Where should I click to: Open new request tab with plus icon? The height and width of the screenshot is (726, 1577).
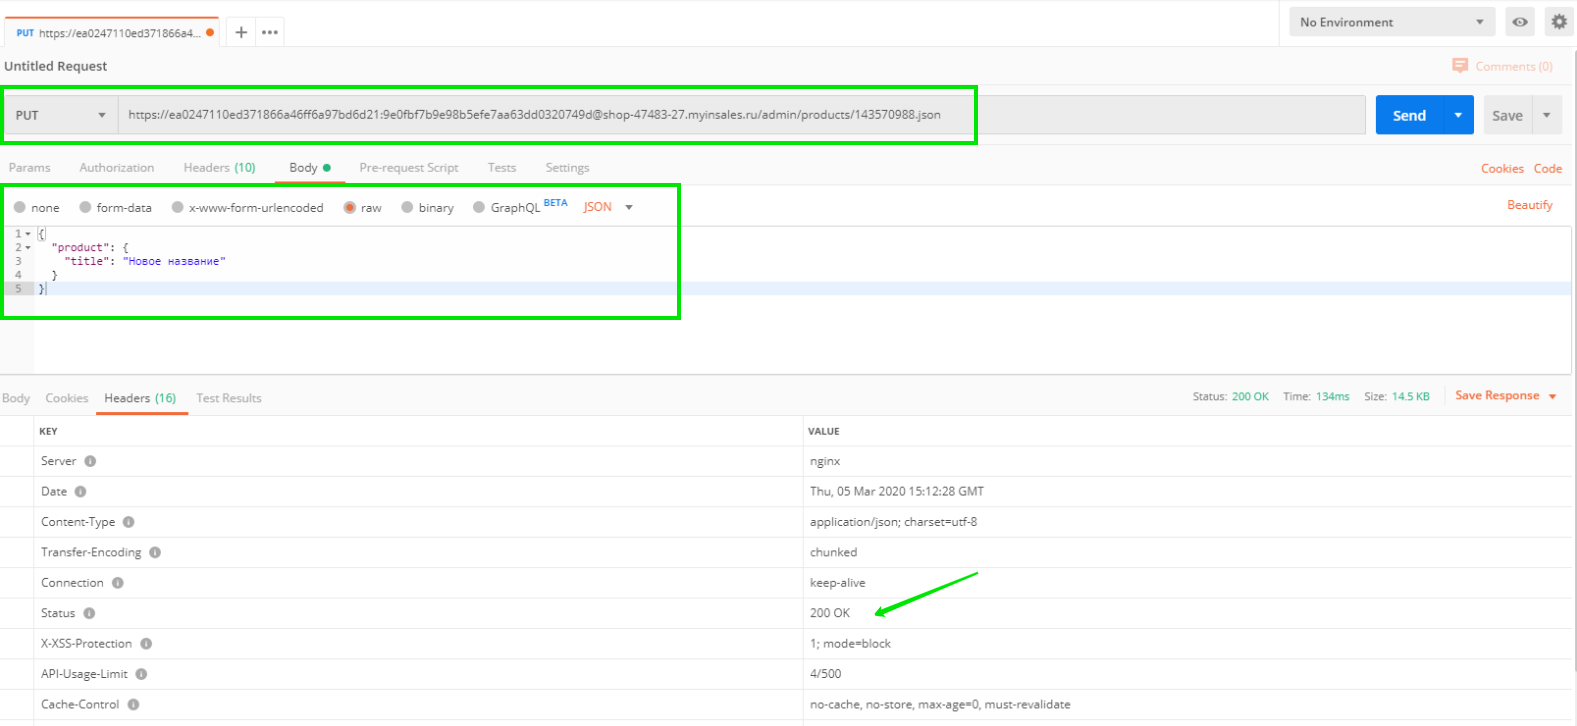click(x=241, y=32)
